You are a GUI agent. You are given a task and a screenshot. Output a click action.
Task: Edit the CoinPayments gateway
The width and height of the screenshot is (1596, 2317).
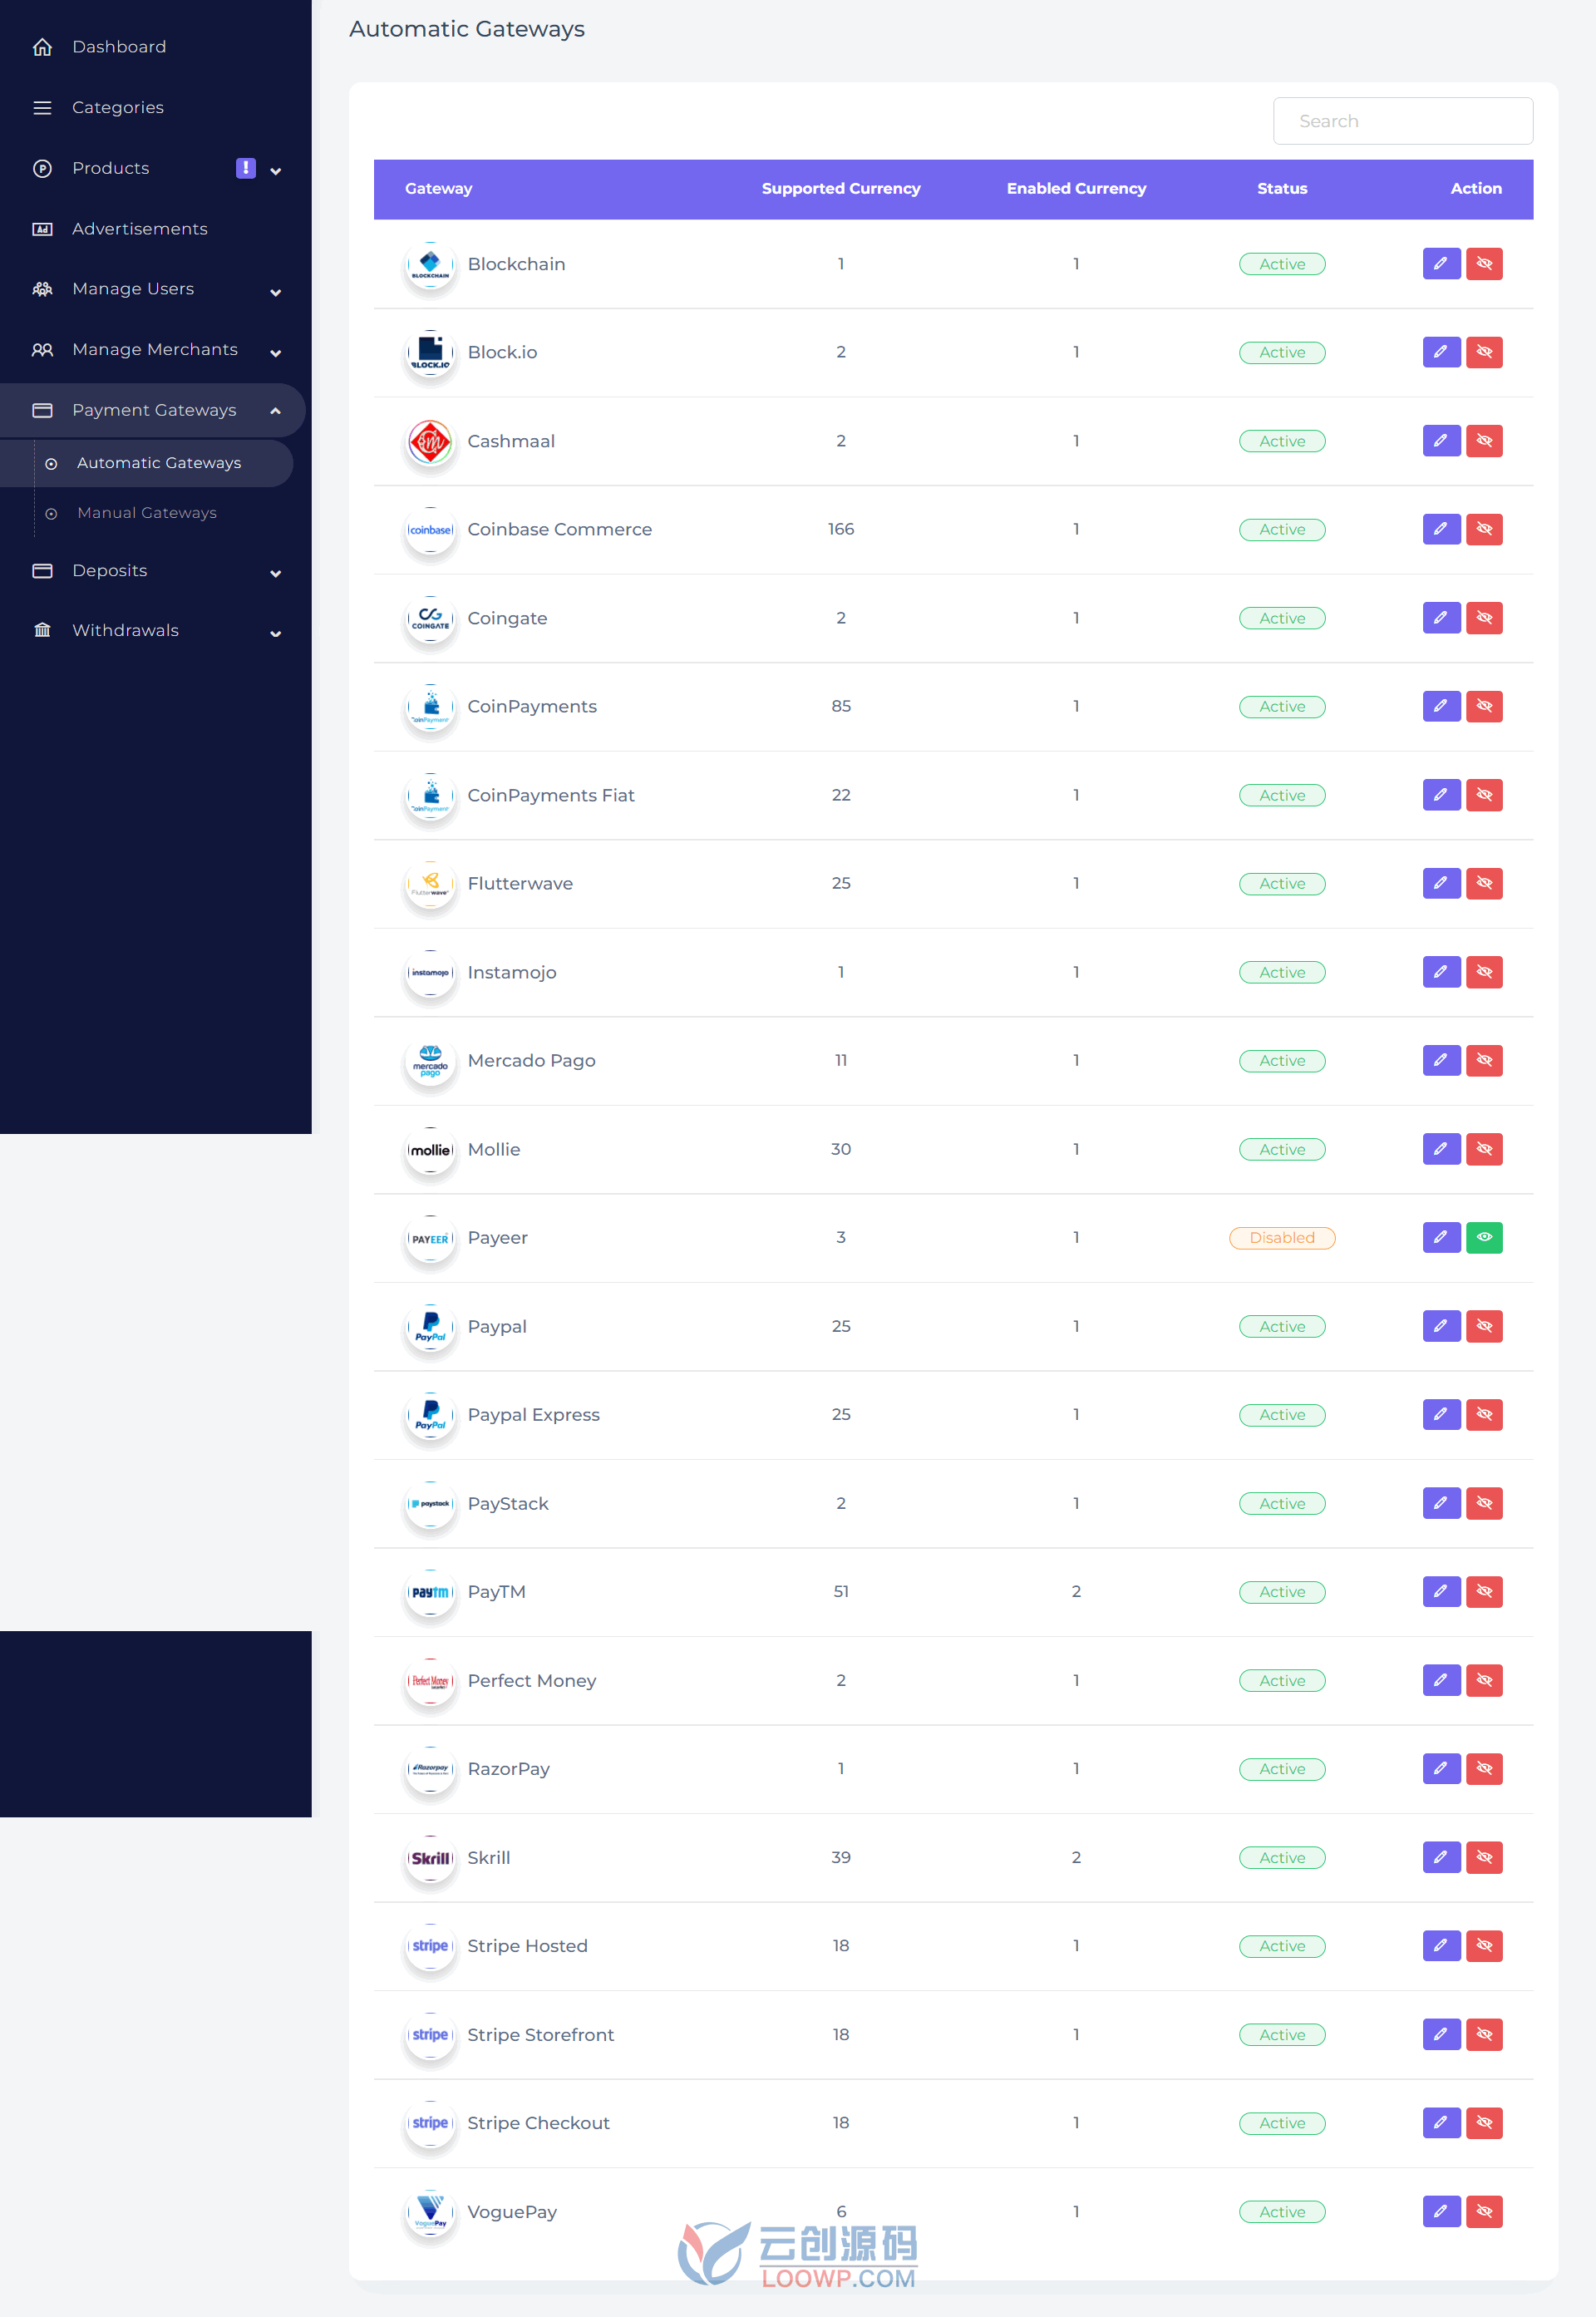[1441, 706]
